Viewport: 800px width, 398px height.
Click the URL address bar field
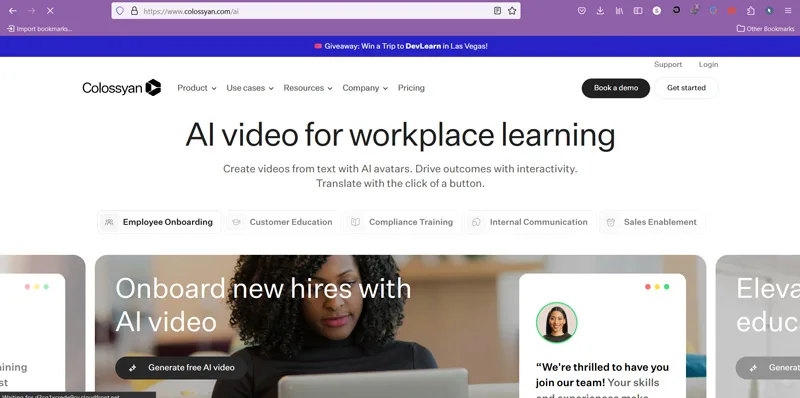[x=315, y=11]
